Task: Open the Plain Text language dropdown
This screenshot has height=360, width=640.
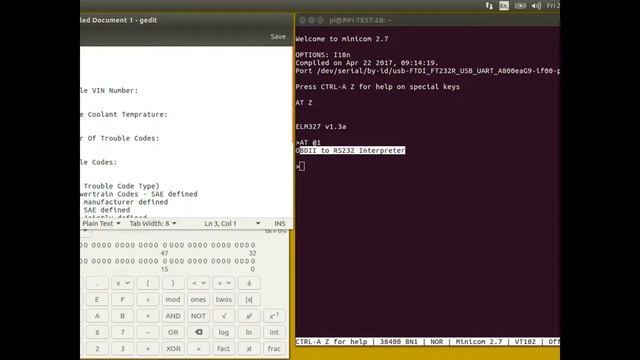Action: click(101, 224)
